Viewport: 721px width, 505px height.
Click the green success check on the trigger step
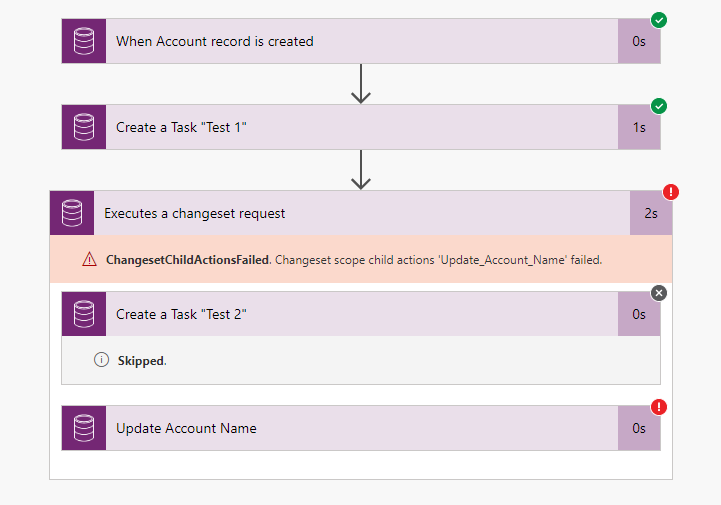[x=659, y=20]
